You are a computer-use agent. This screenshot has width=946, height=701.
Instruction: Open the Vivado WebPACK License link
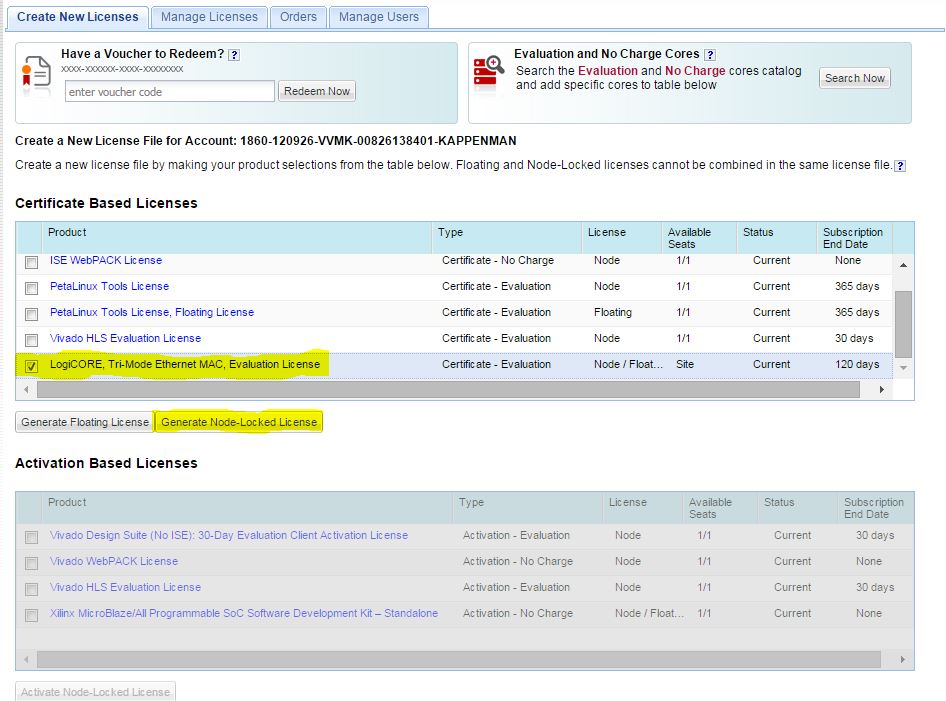[114, 561]
